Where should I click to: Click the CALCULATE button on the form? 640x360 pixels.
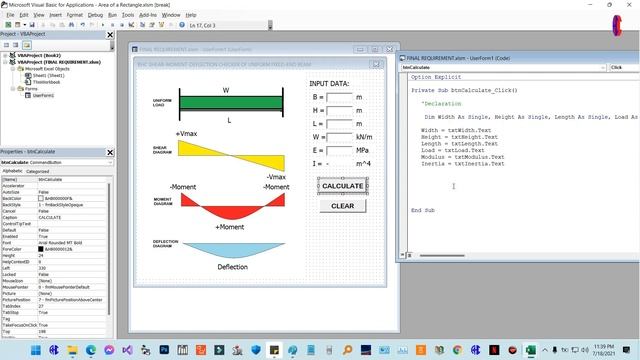tap(343, 186)
